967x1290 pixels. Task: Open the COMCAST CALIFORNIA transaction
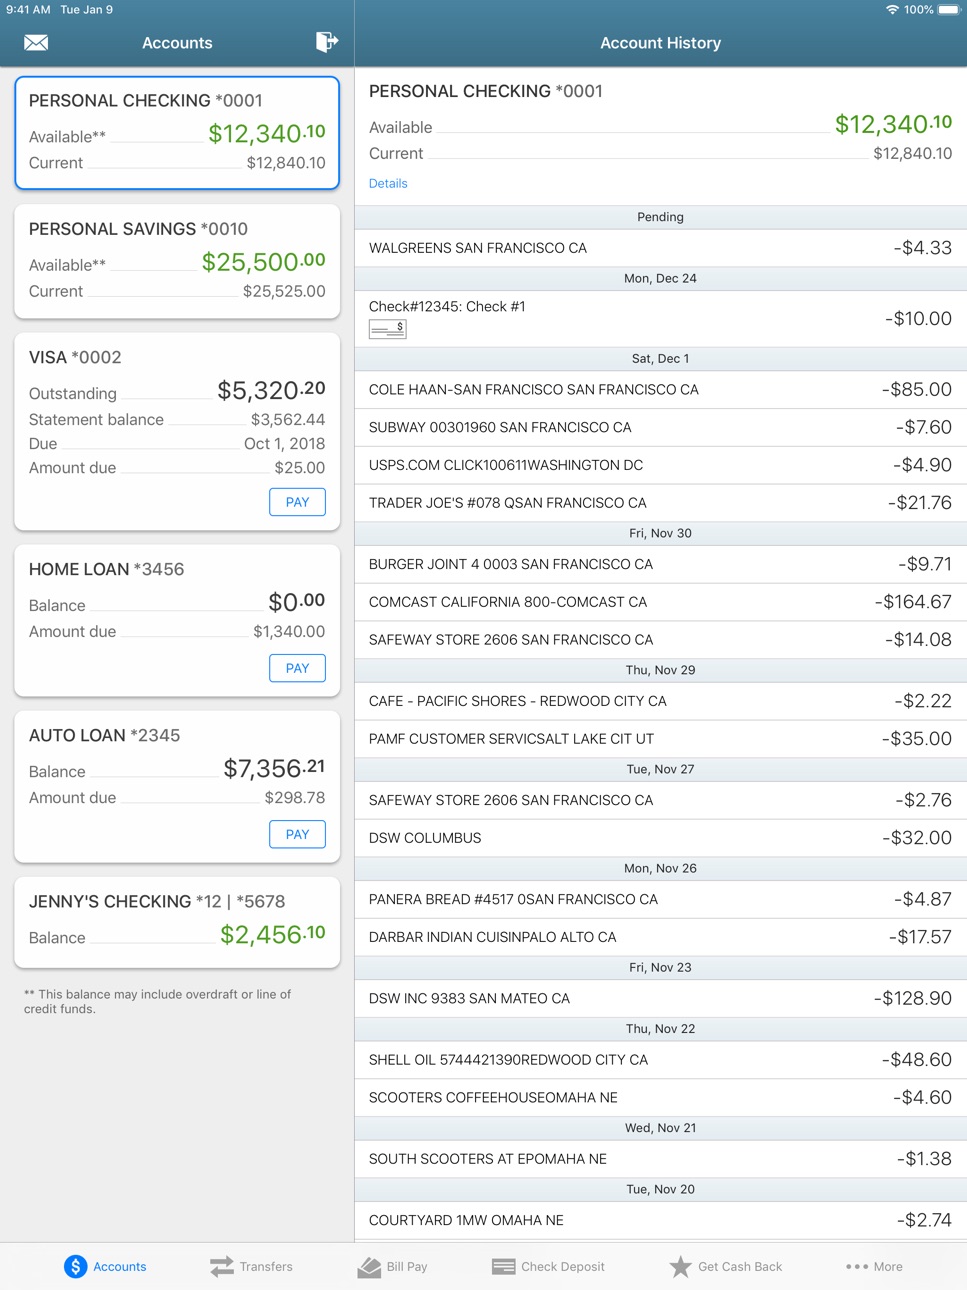[x=660, y=602]
